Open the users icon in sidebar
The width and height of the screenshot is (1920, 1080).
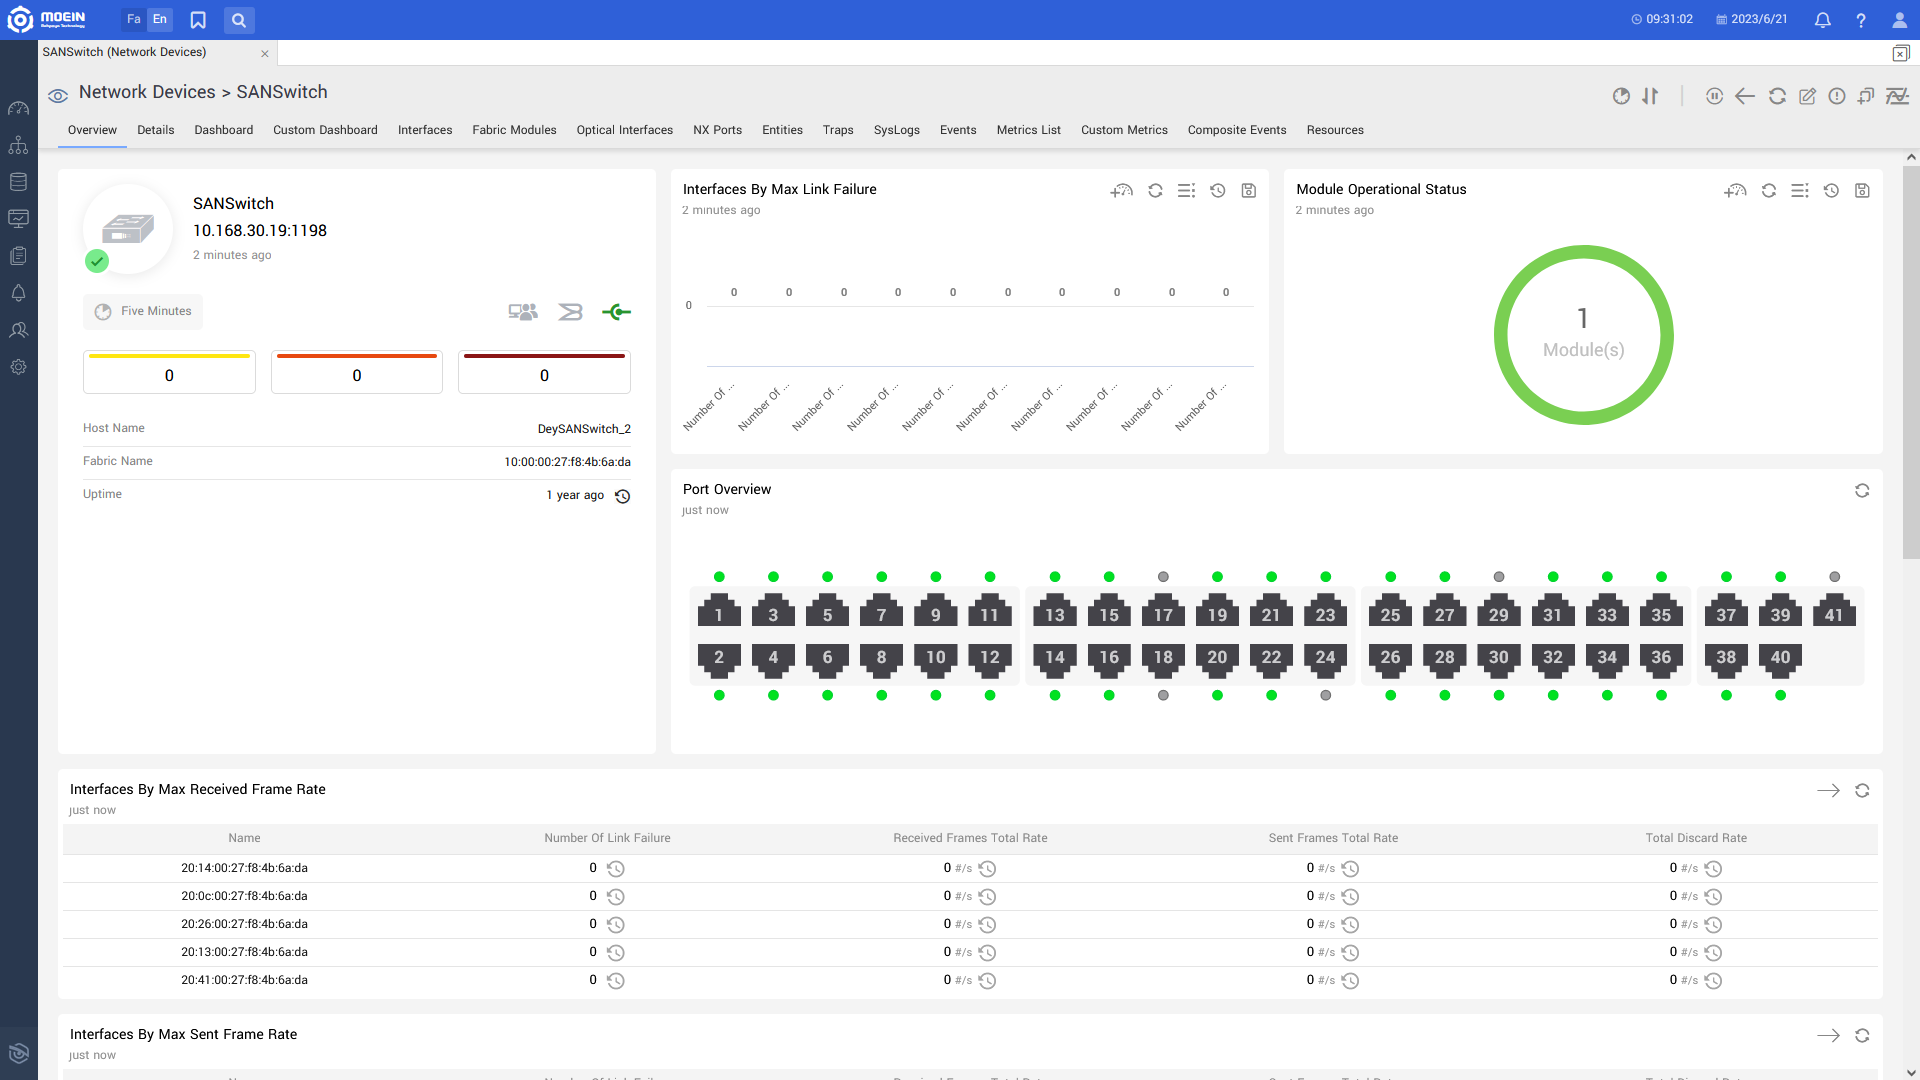18,330
